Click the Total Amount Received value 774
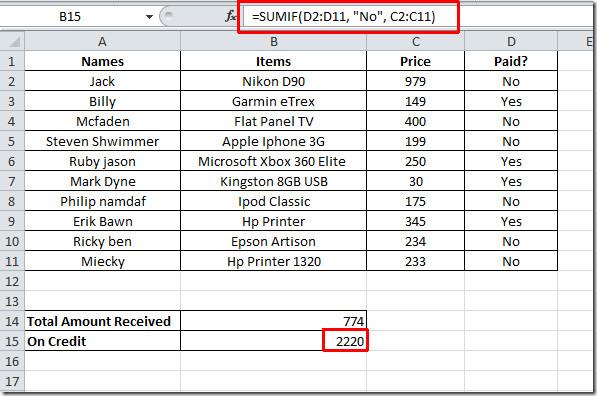 pyautogui.click(x=273, y=321)
